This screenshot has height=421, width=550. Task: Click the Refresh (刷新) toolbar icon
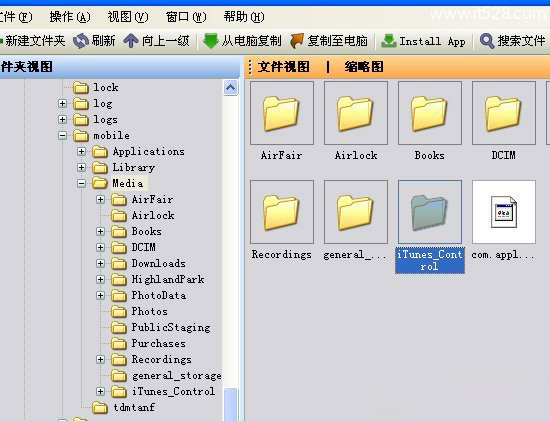click(x=80, y=41)
